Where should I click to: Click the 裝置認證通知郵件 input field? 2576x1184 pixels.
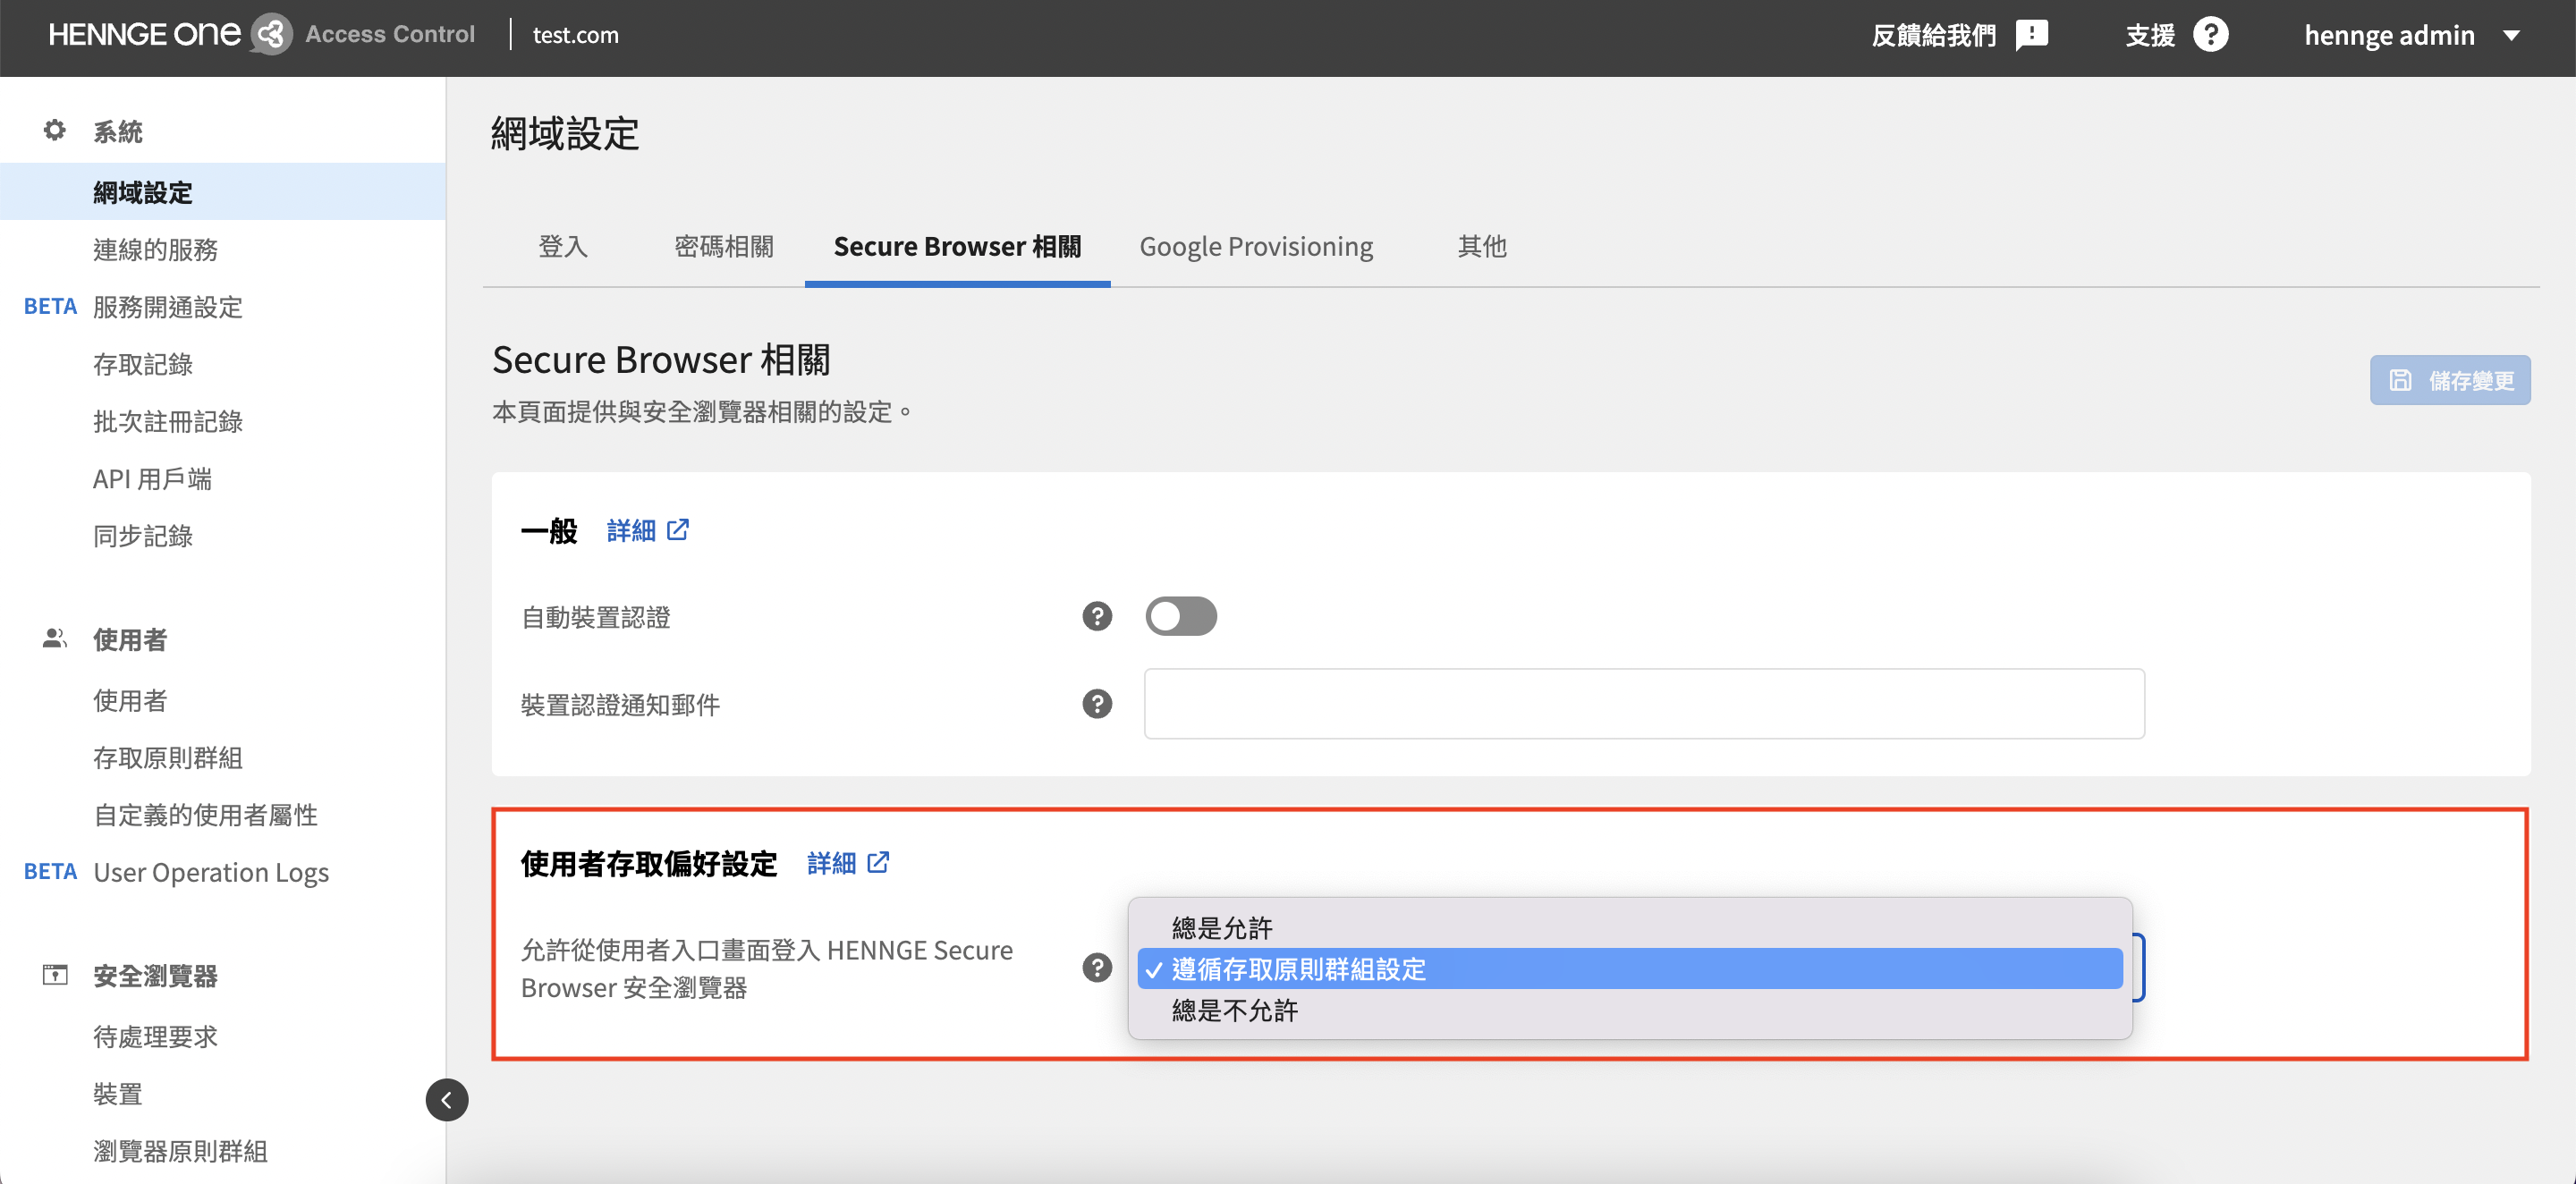[1644, 704]
